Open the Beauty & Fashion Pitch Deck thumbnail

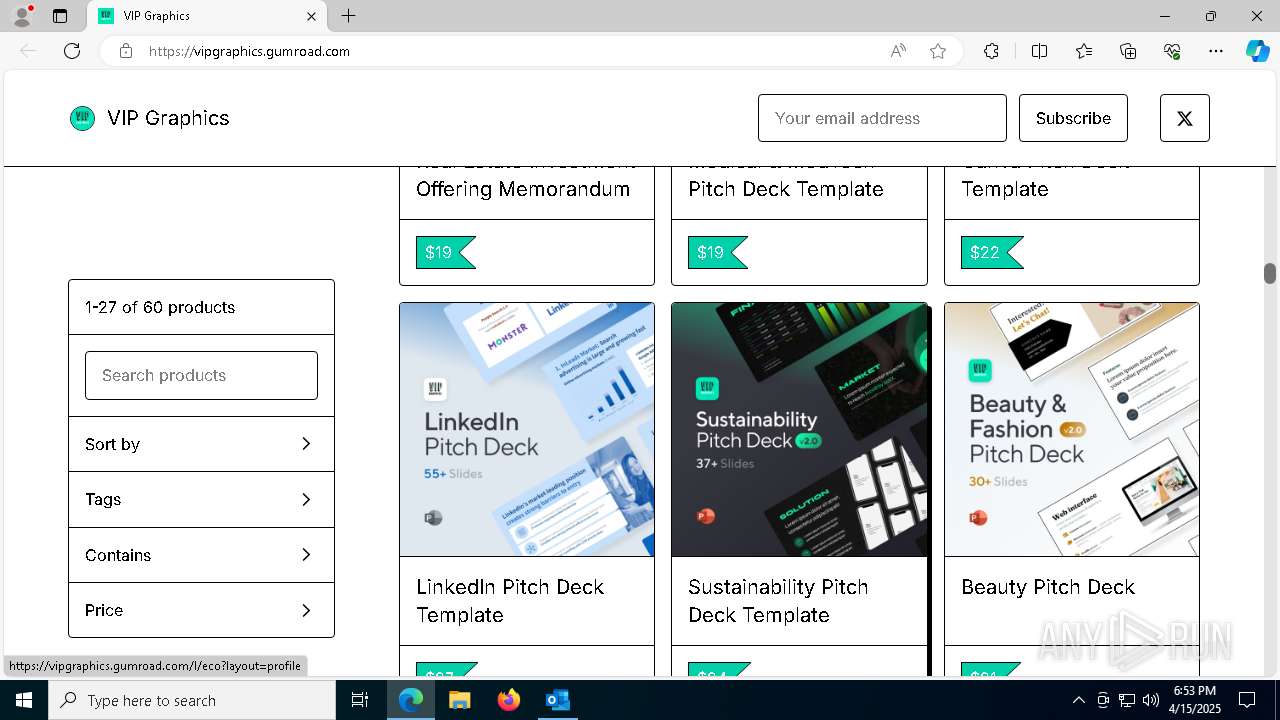tap(1072, 430)
